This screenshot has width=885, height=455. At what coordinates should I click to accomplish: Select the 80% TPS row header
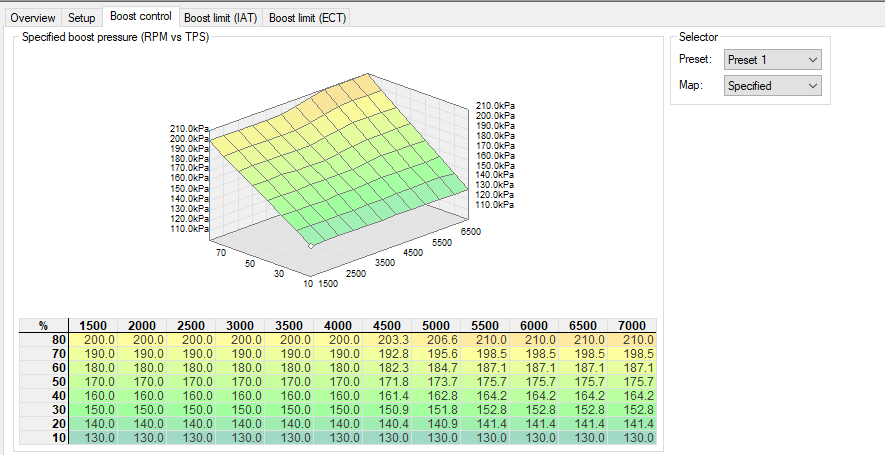44,340
